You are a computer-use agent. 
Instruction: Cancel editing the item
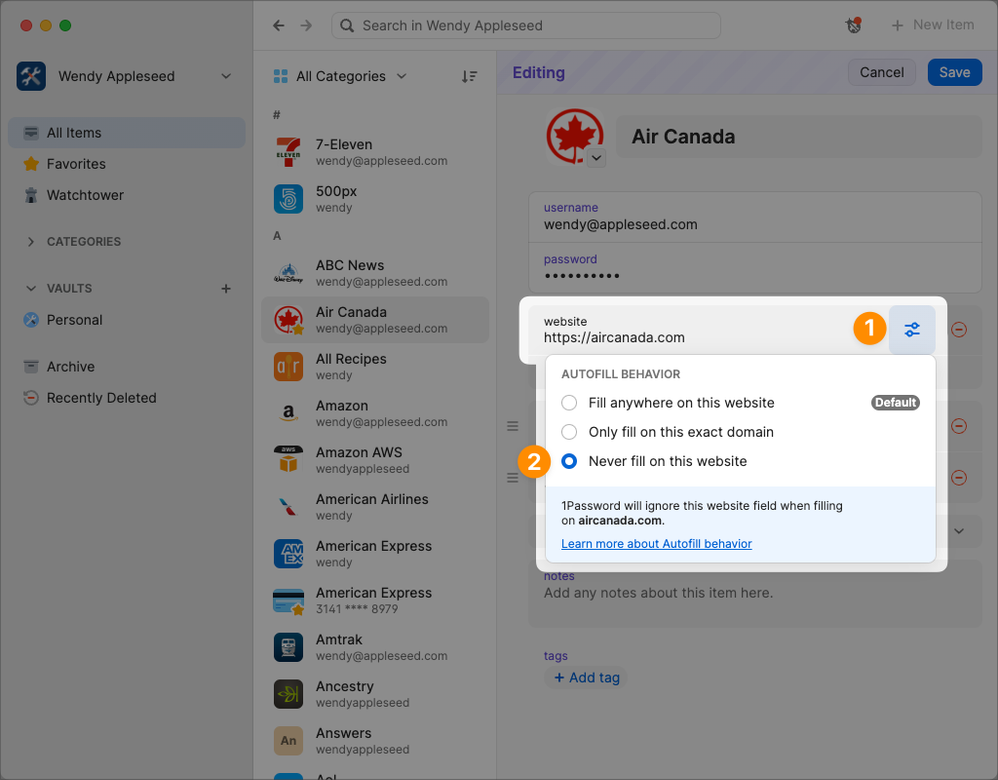(x=882, y=73)
